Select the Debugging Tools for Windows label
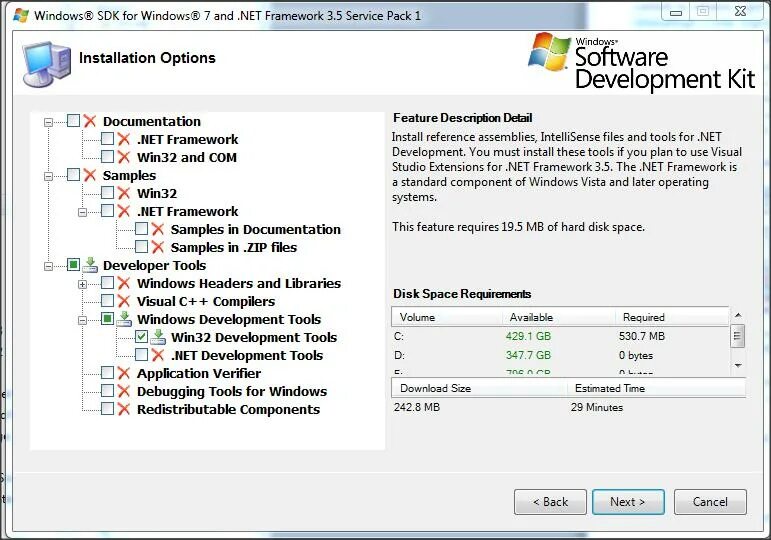771x540 pixels. click(232, 391)
